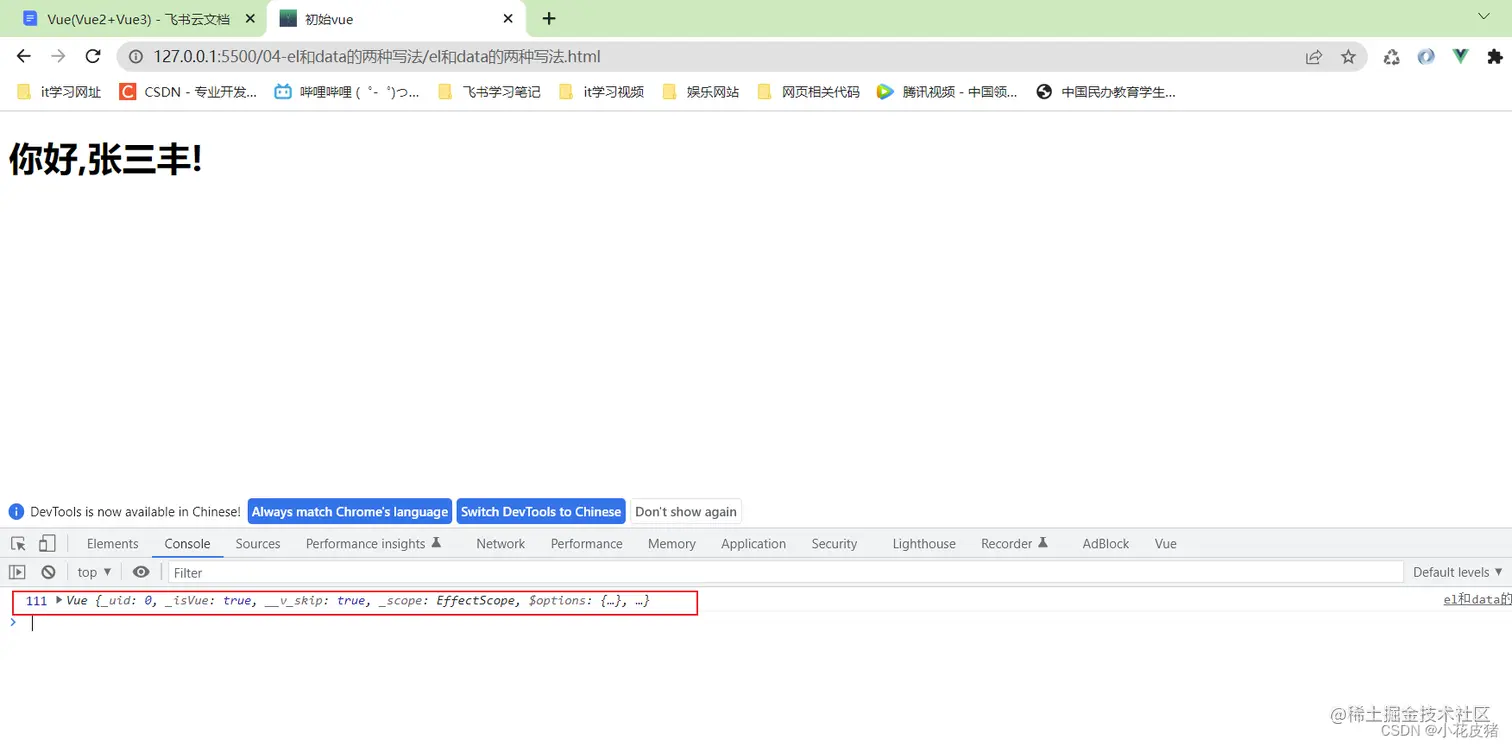
Task: Open the Vue devtools panel tab
Action: [x=1165, y=544]
